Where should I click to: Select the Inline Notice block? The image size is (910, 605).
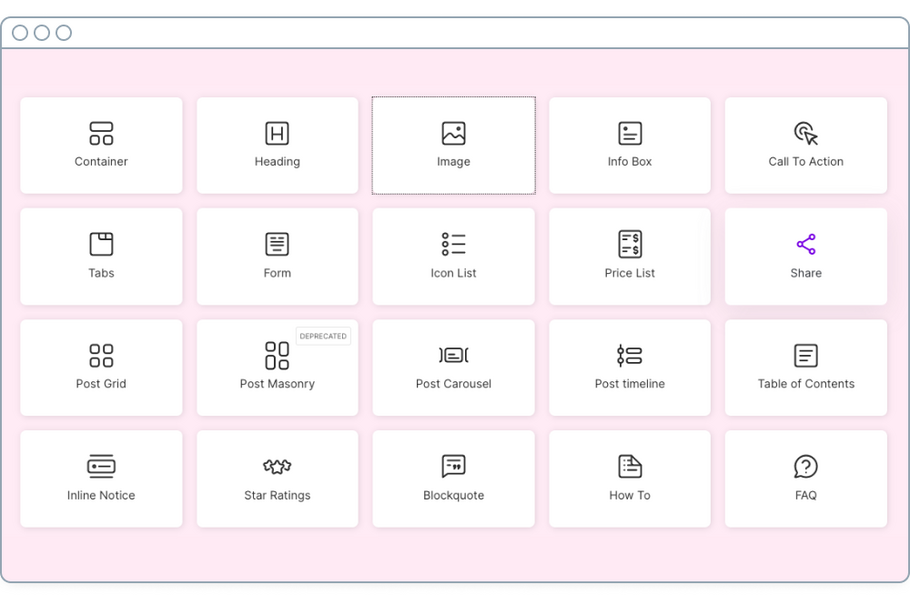[x=100, y=478]
